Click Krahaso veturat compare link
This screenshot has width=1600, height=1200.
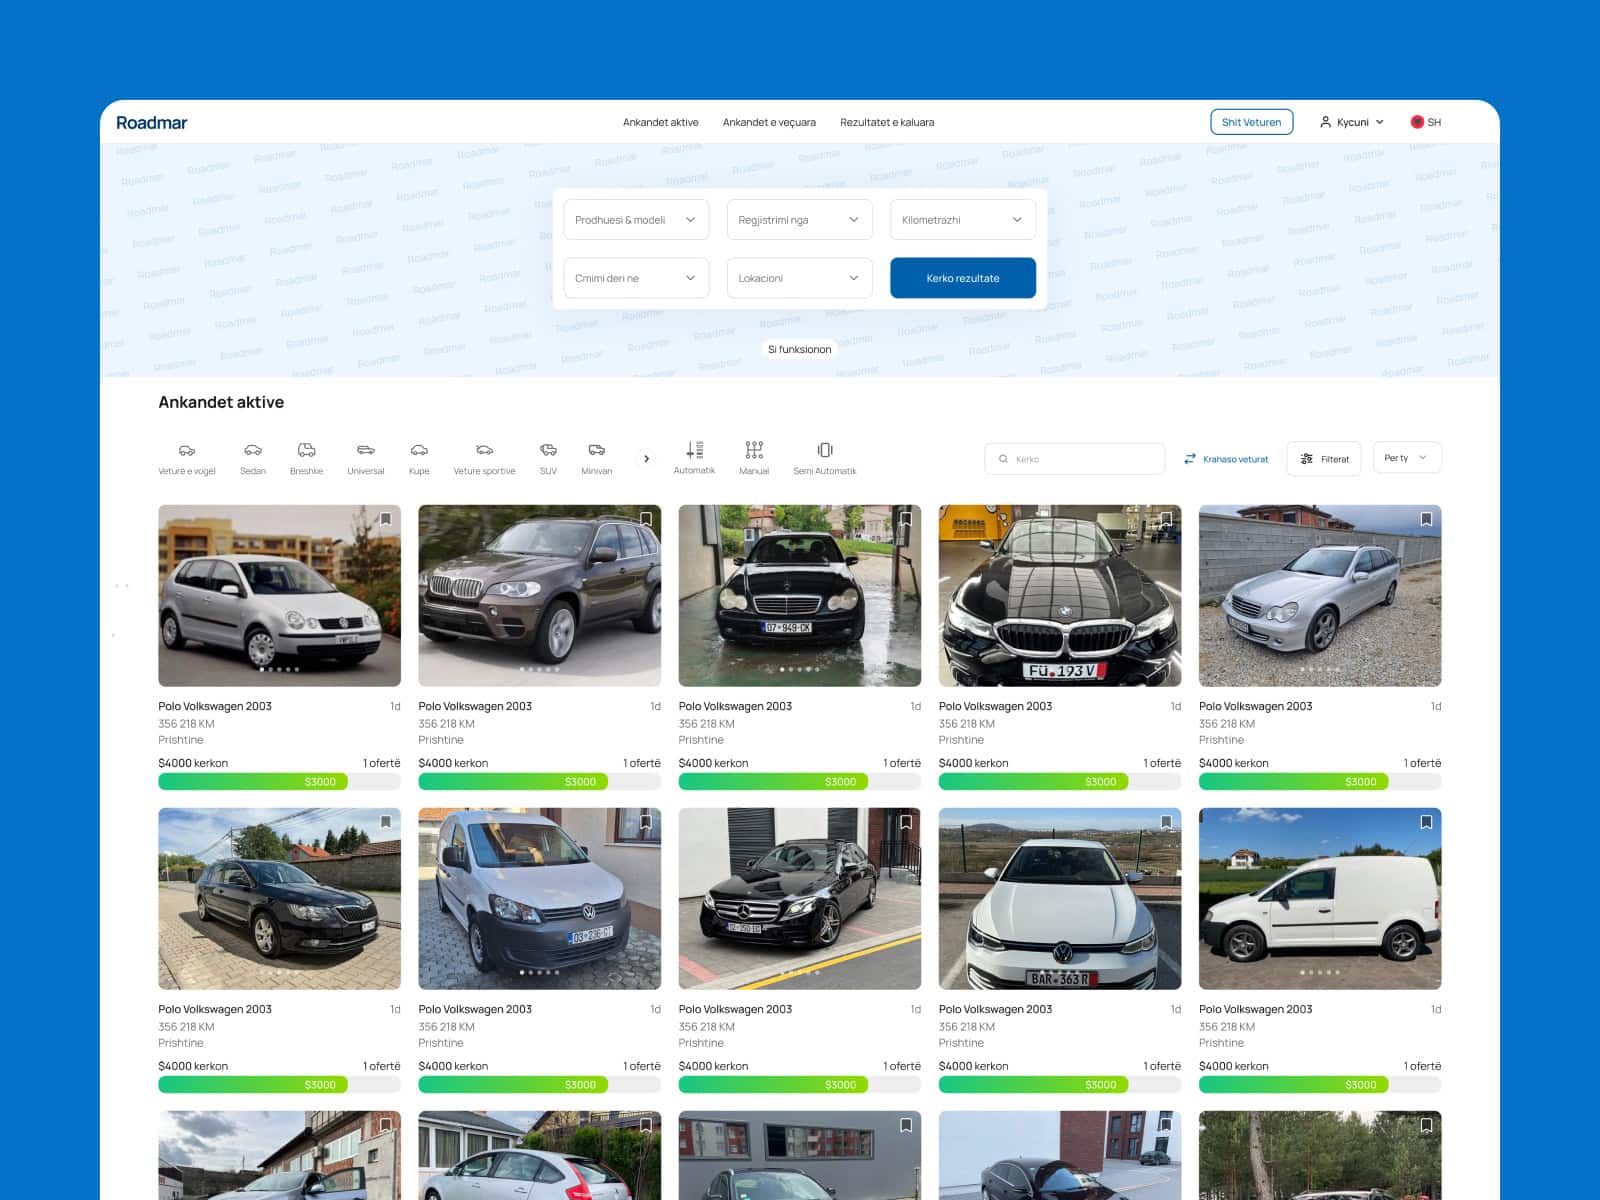[1226, 459]
